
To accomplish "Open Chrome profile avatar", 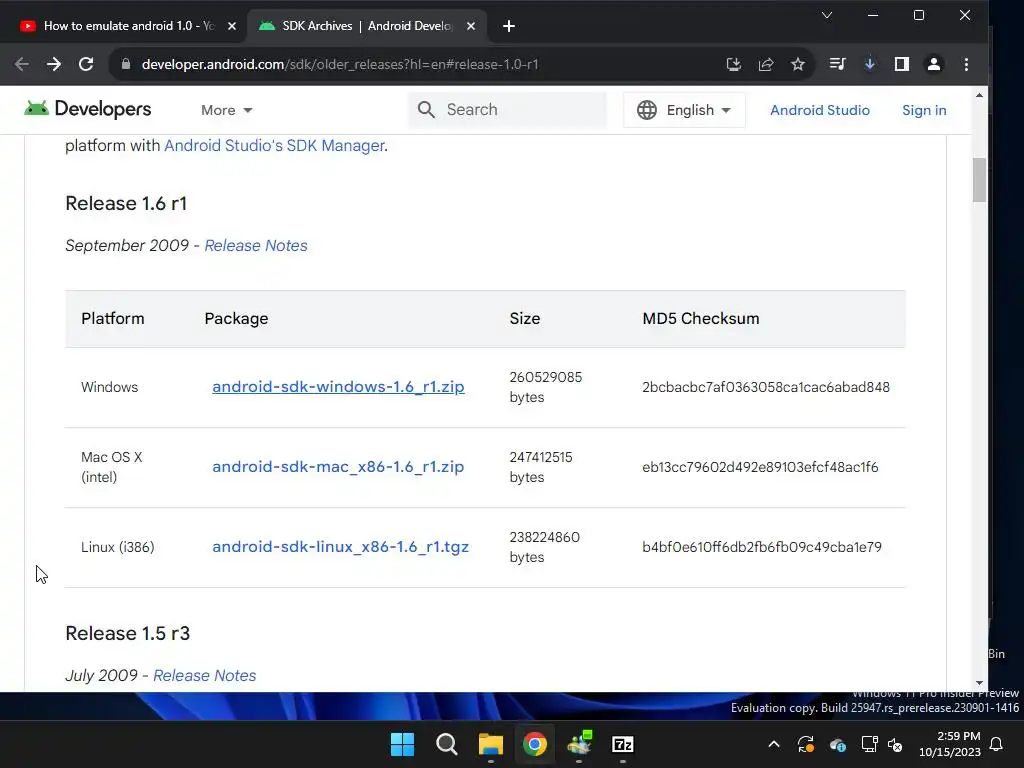I will pos(934,64).
